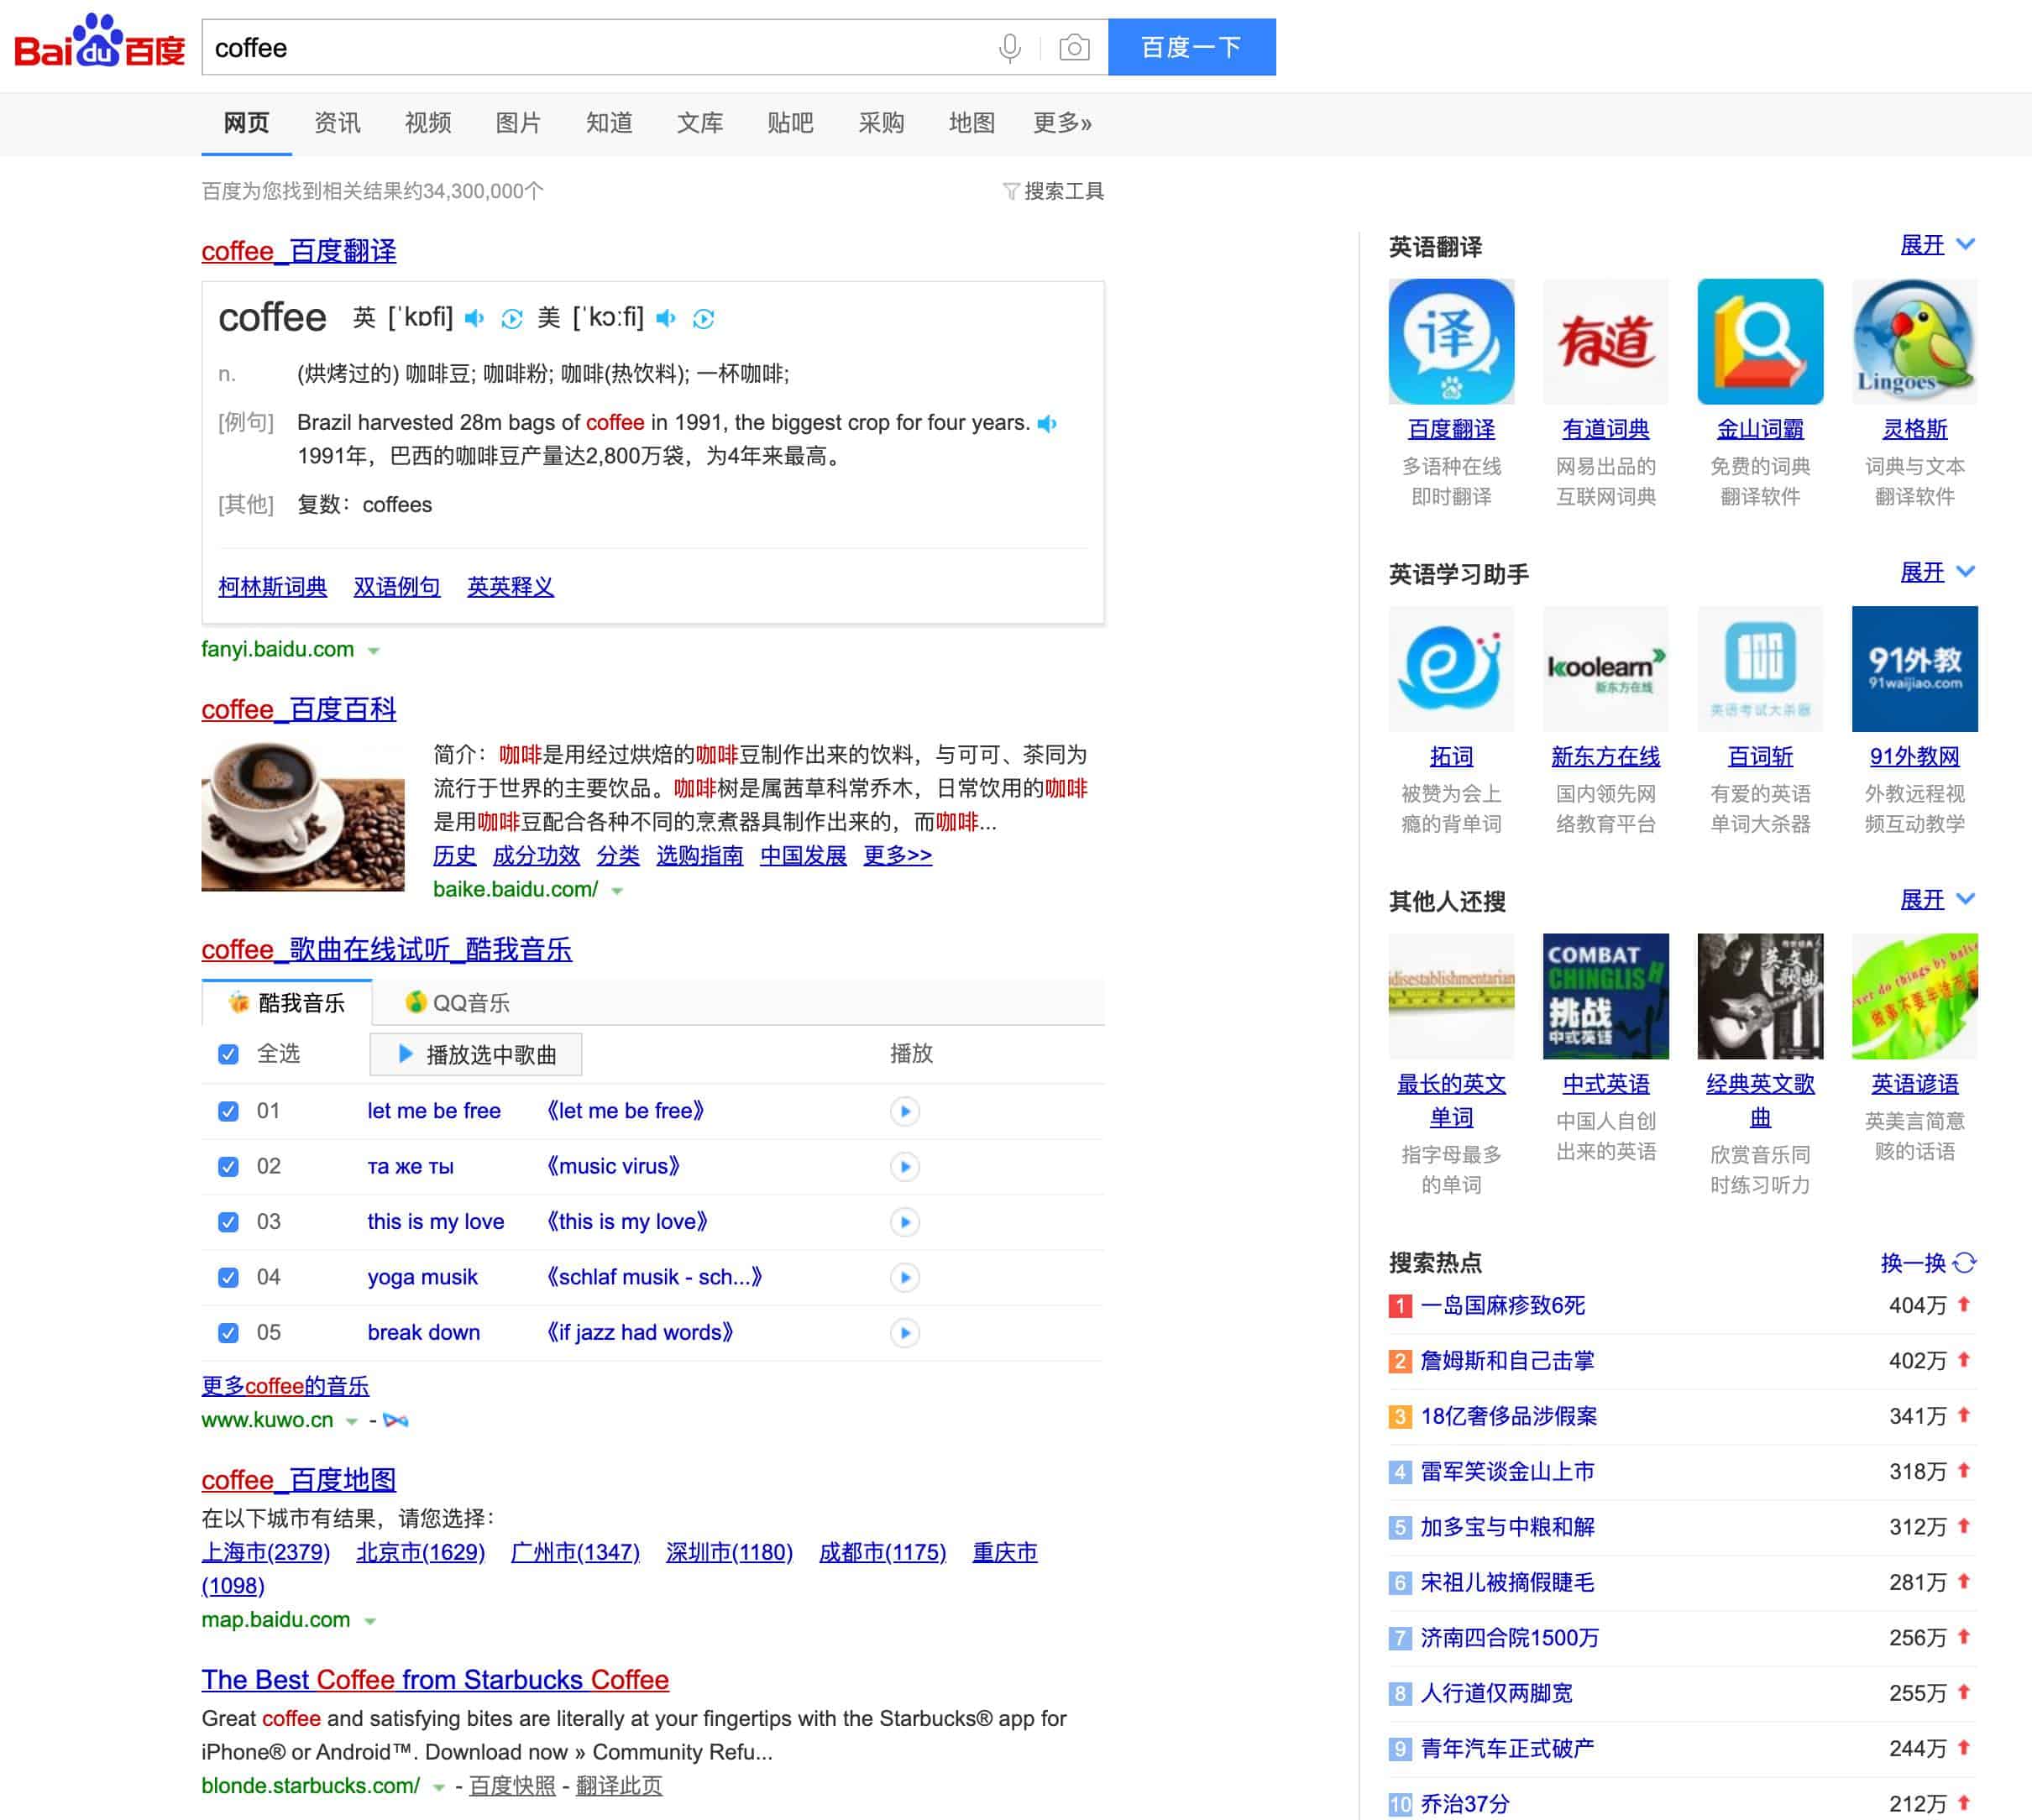Expand the 其他人还搜 section
This screenshot has height=1820, width=2032.
tap(1938, 899)
